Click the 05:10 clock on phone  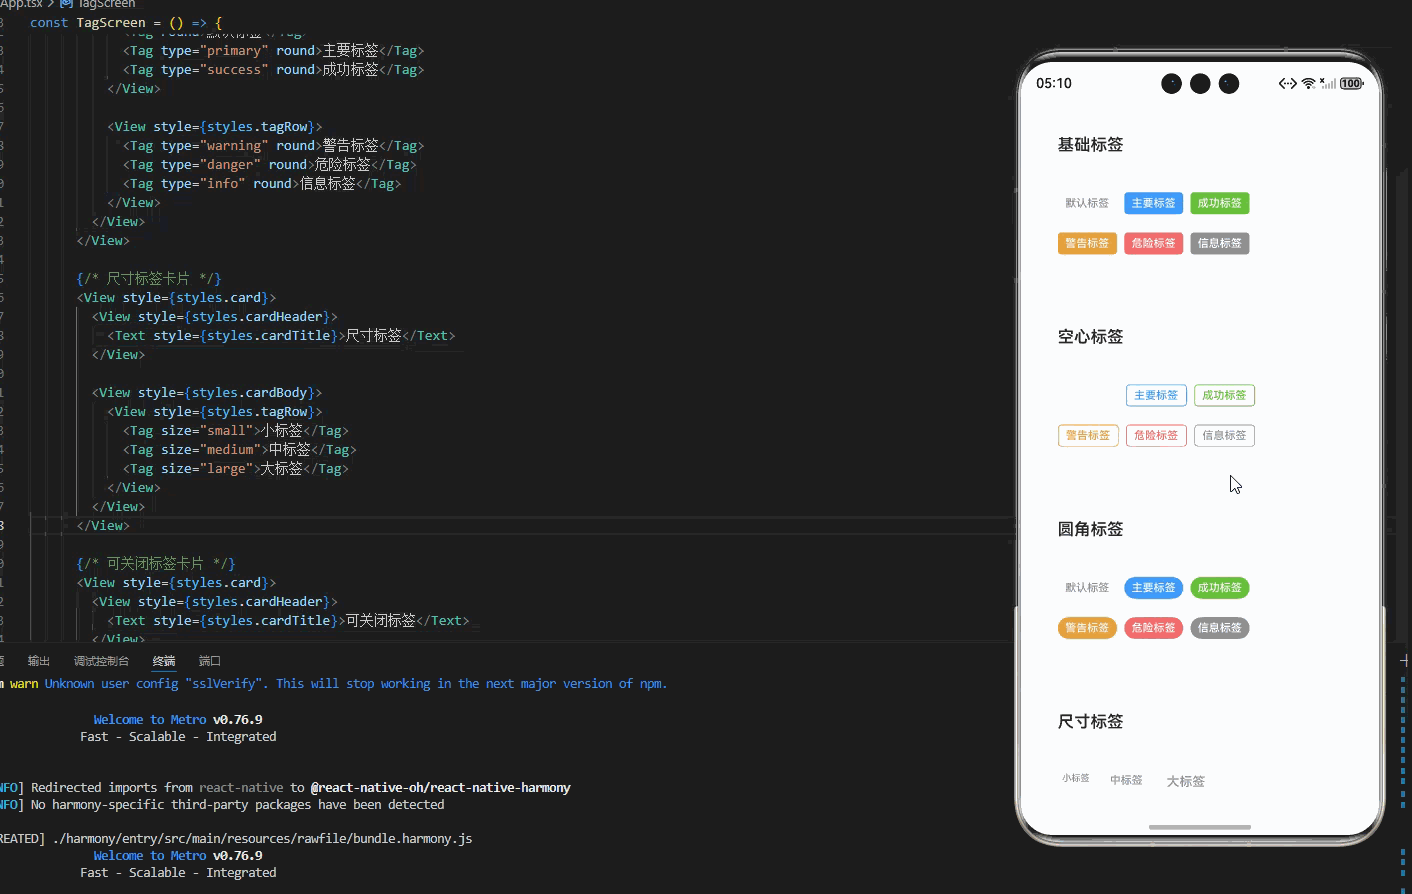pyautogui.click(x=1054, y=84)
